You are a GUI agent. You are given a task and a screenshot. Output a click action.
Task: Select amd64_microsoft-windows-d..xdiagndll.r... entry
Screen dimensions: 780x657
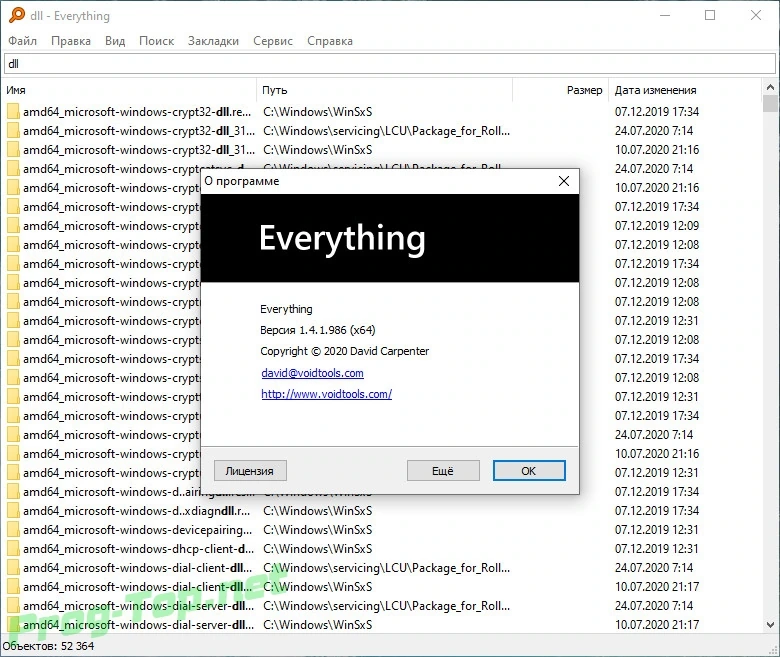coord(136,511)
